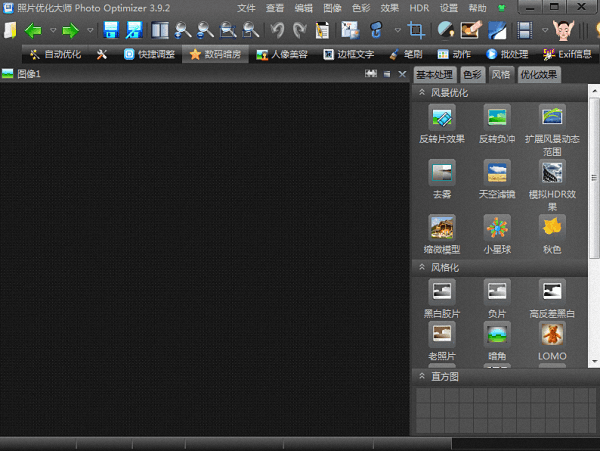This screenshot has height=451, width=600.
Task: Open 笔刷 mode
Action: pos(406,55)
